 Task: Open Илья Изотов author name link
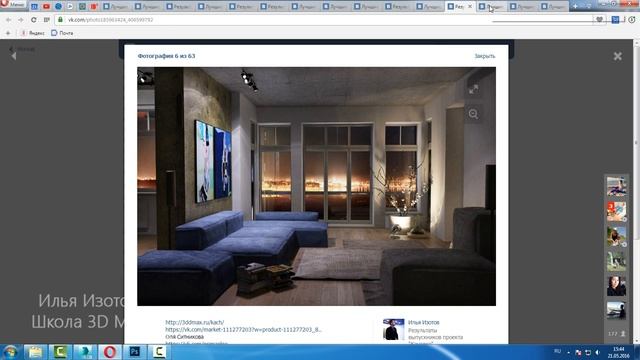tap(424, 322)
